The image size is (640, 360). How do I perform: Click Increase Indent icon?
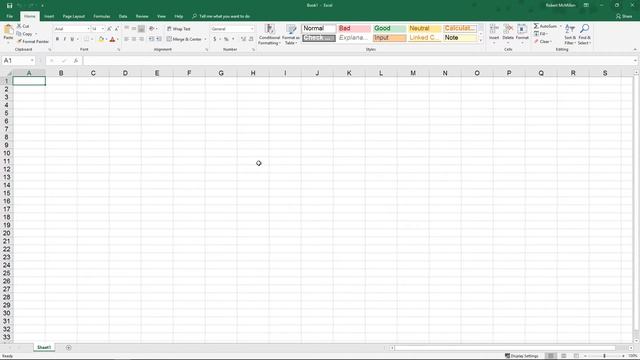(x=159, y=39)
